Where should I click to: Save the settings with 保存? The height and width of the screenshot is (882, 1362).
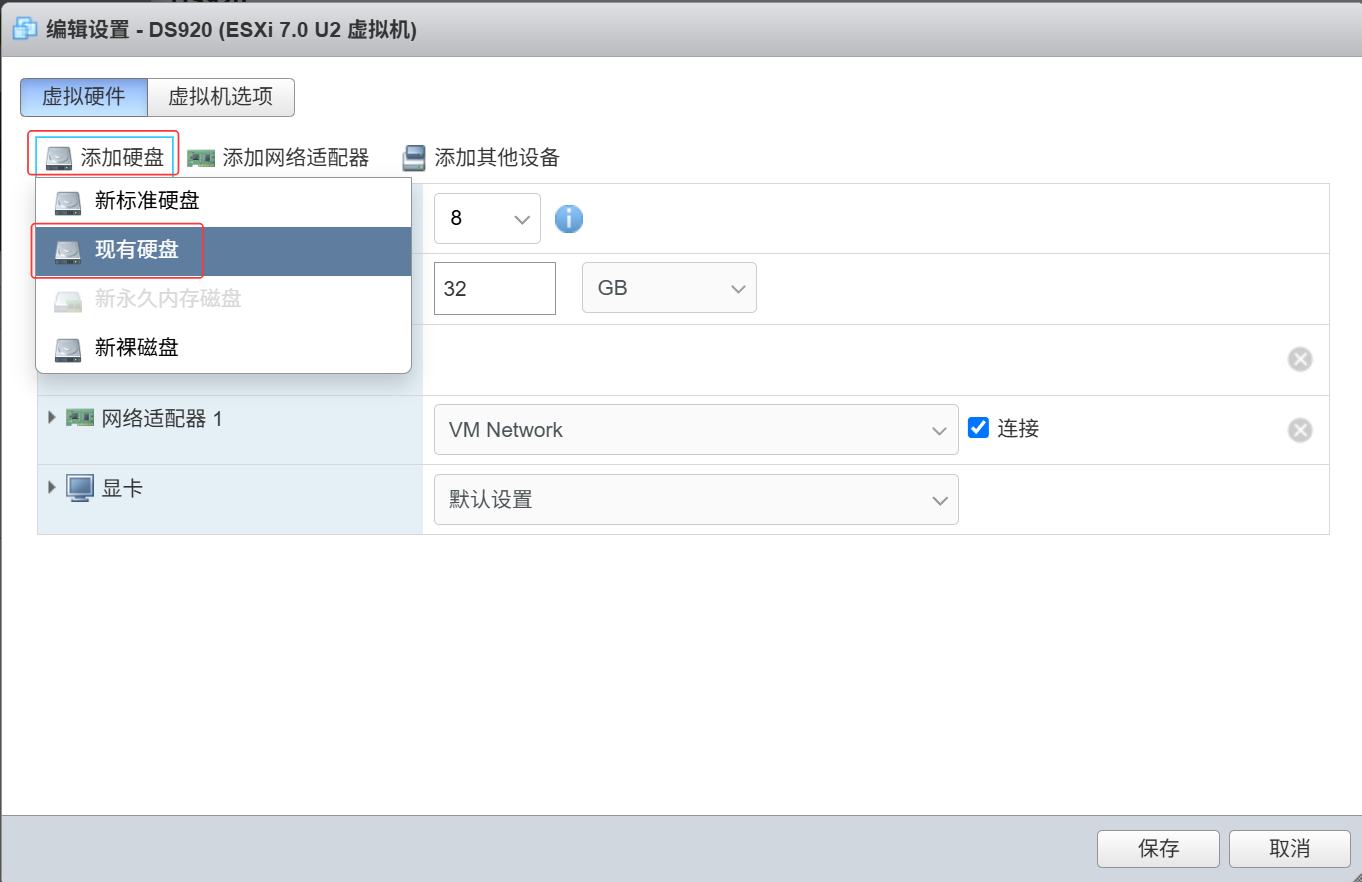1158,849
